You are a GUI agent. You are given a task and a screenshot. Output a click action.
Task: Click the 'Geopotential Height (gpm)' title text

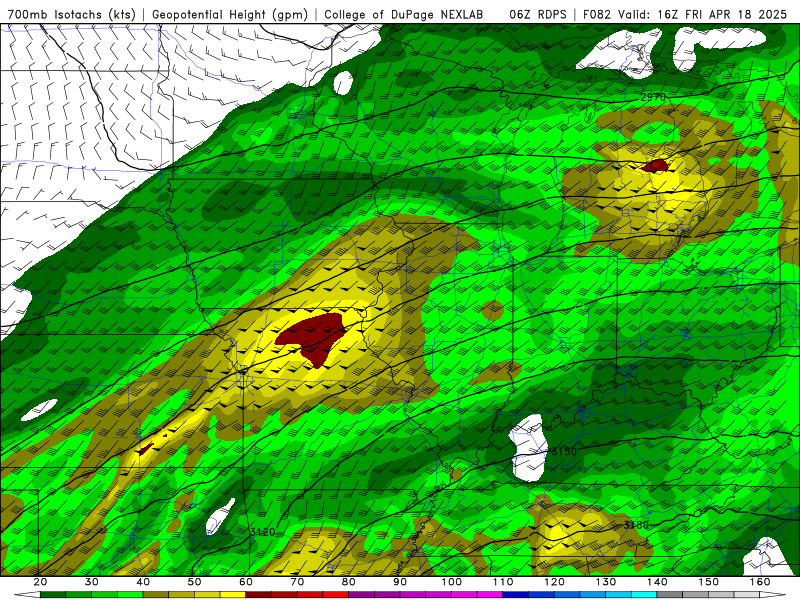pyautogui.click(x=230, y=14)
